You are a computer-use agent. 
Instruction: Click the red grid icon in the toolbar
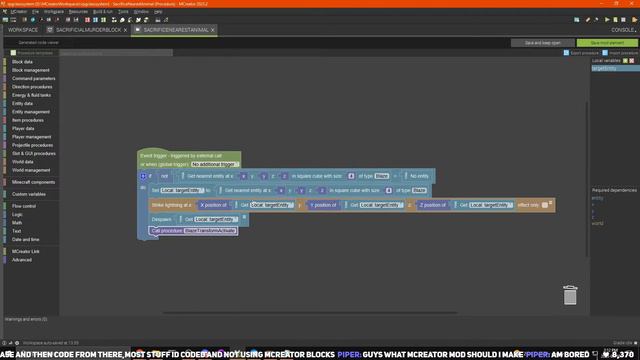[87, 20]
